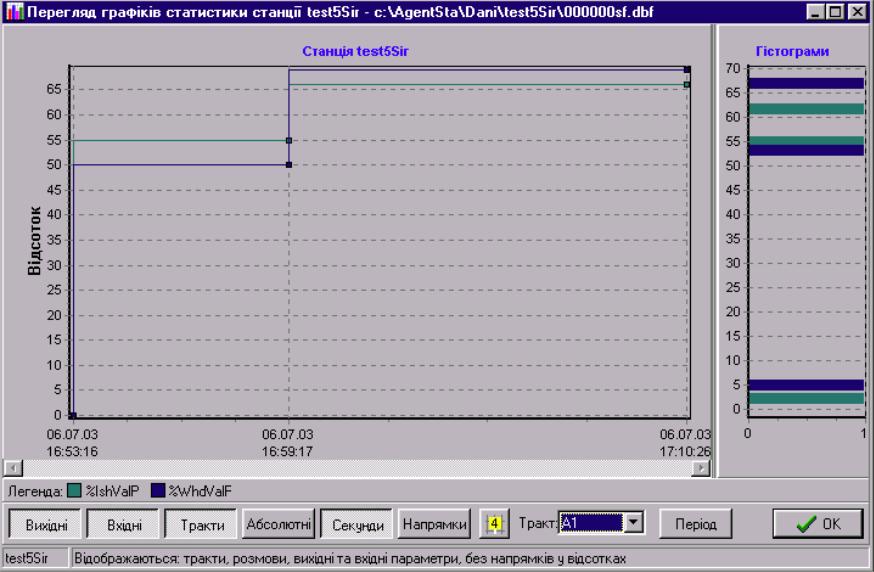Viewport: 874px width, 572px height.
Task: Click the Тракт field showing A1
Action: point(591,523)
